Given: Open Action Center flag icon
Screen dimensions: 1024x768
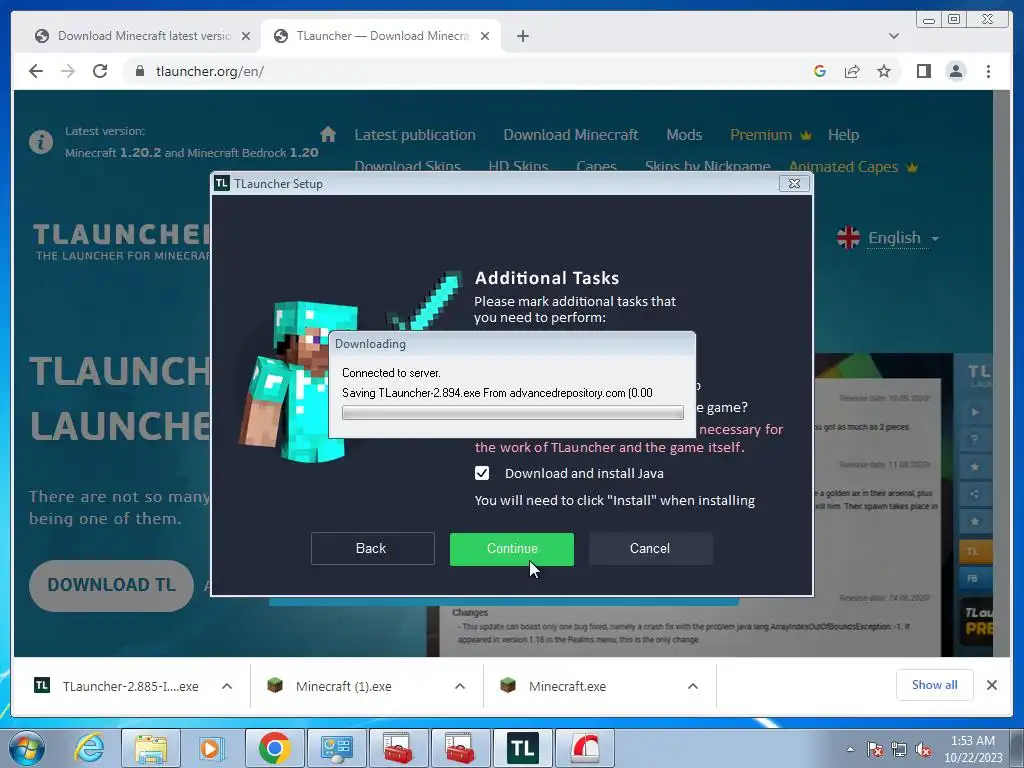Looking at the screenshot, I should (x=875, y=750).
